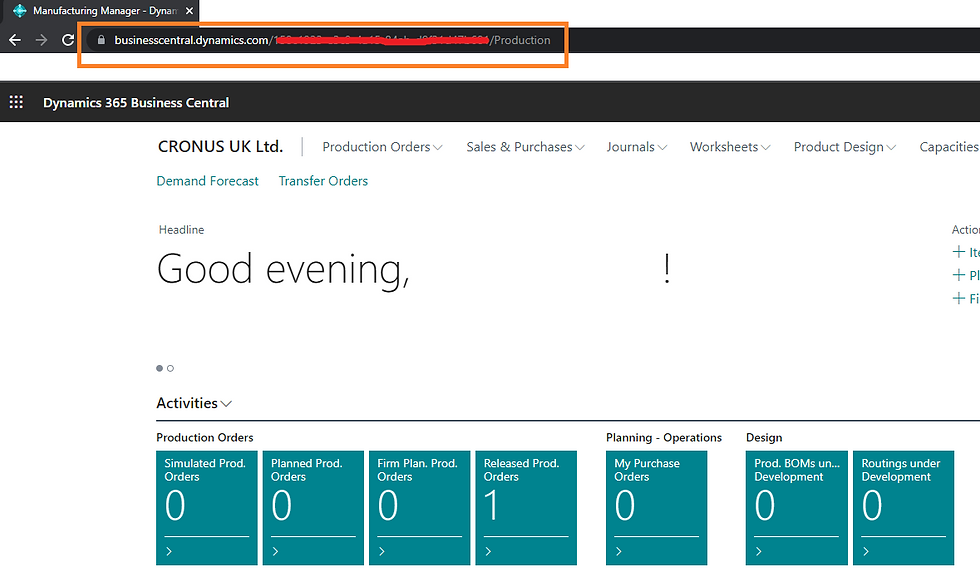Reload the page via refresh icon
This screenshot has height=577, width=980.
(x=66, y=39)
